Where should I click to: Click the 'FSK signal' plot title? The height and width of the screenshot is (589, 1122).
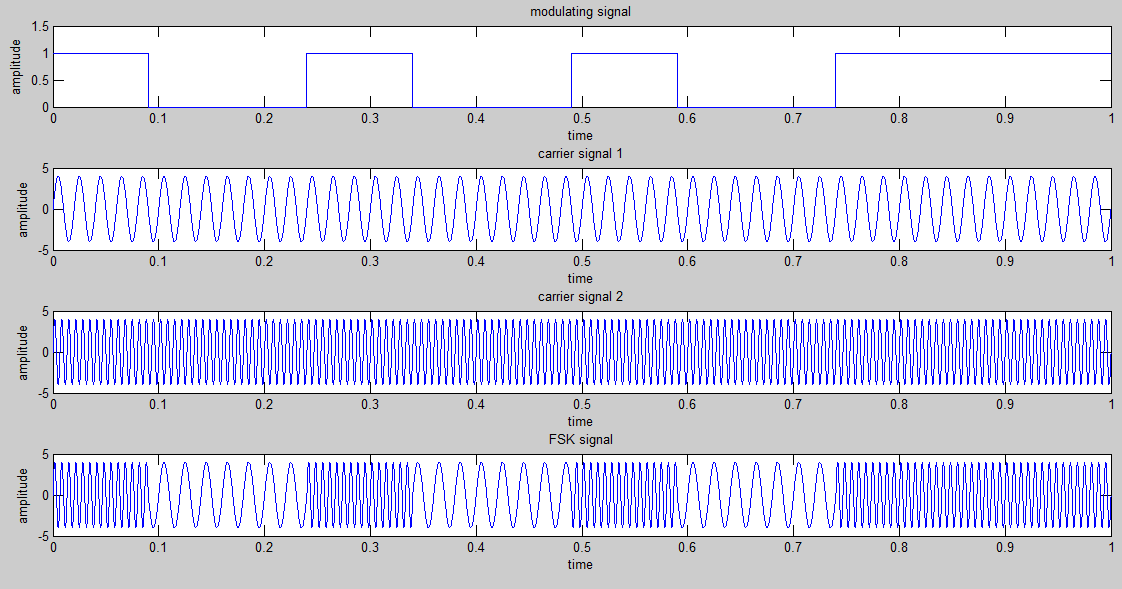(x=581, y=439)
